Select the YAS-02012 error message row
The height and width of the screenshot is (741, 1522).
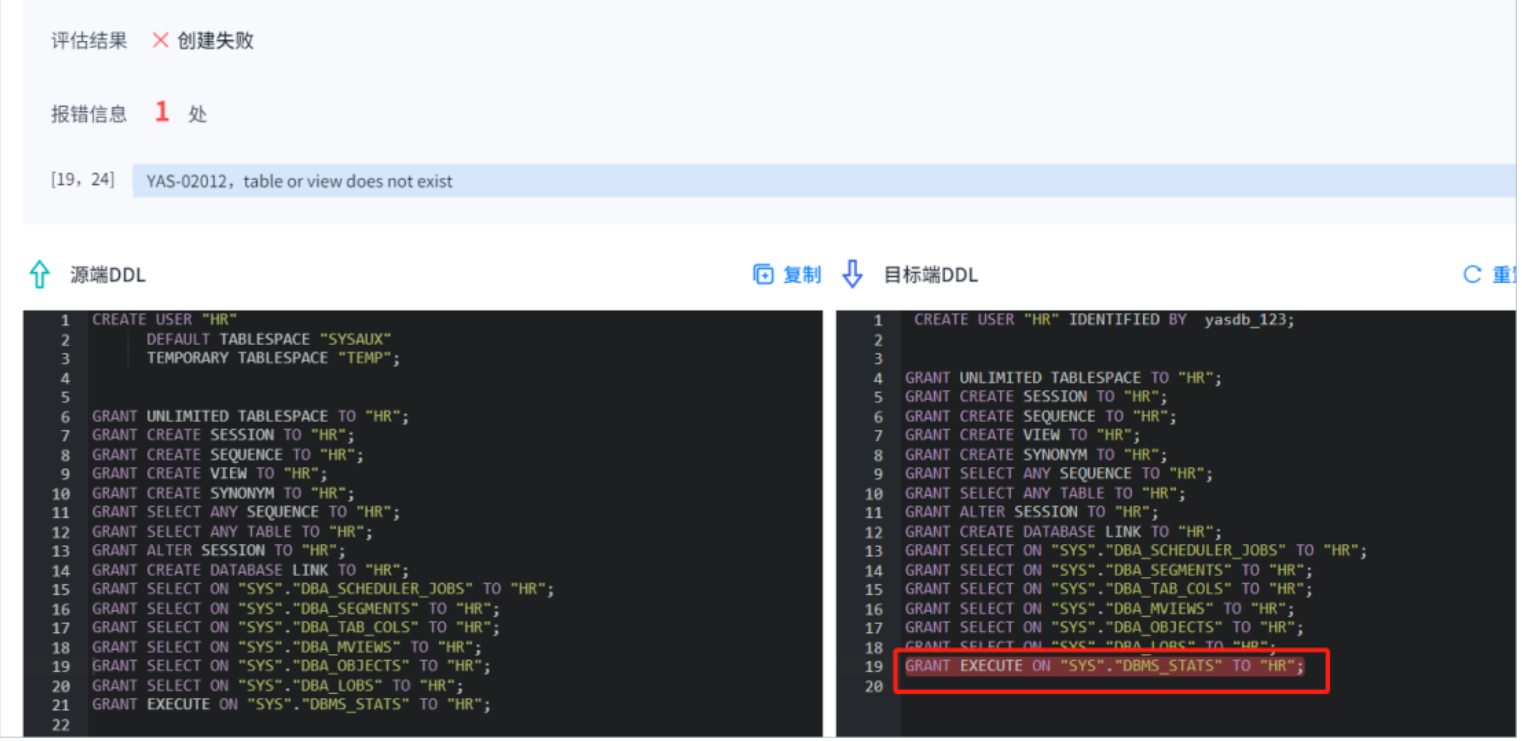coord(824,181)
